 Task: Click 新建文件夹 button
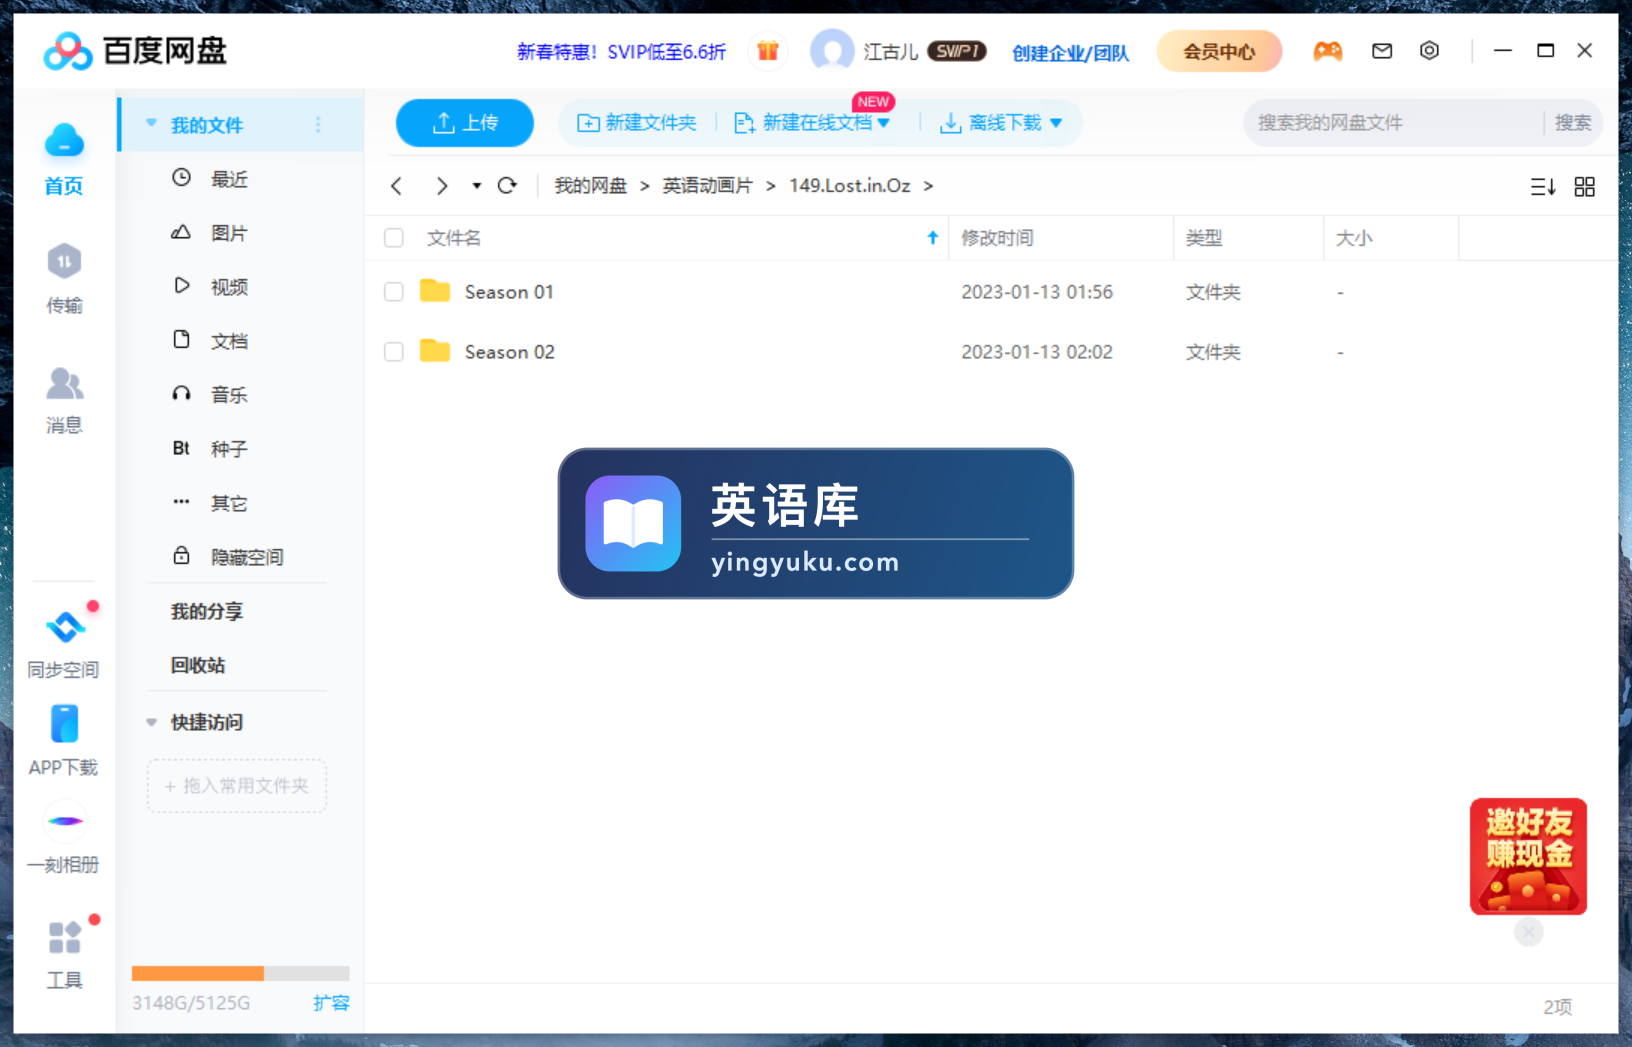(637, 123)
